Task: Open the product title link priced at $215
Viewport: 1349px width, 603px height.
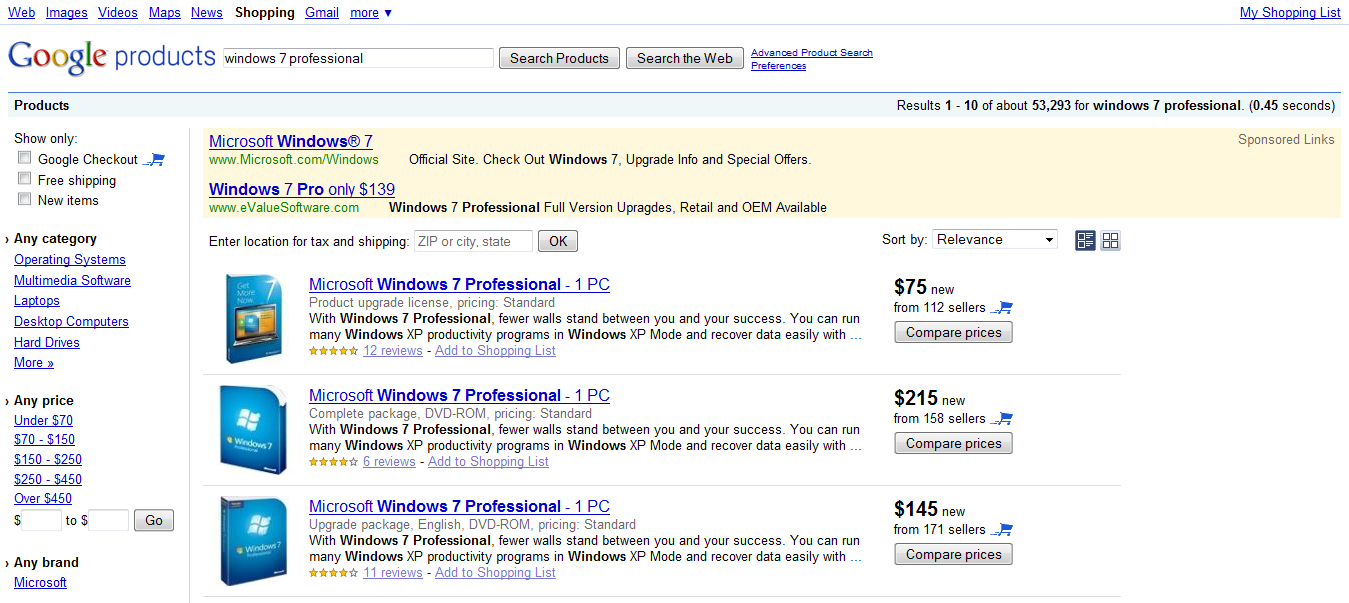Action: (459, 396)
